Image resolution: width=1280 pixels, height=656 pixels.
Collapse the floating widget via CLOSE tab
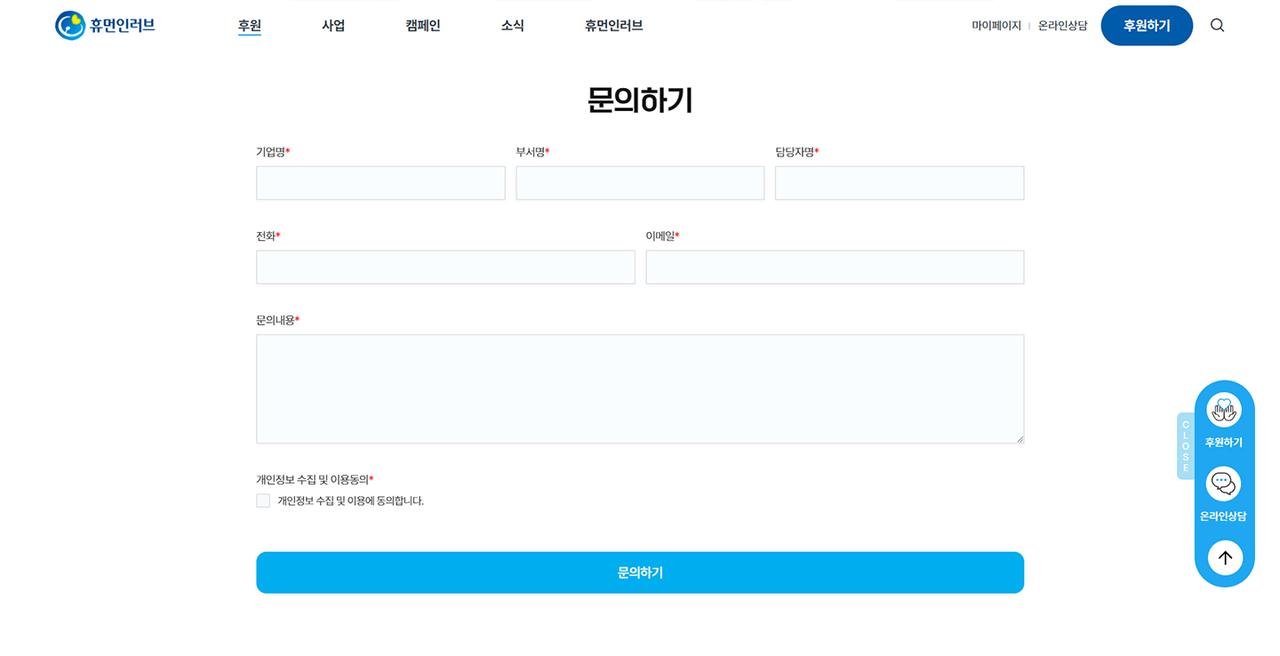(1185, 446)
